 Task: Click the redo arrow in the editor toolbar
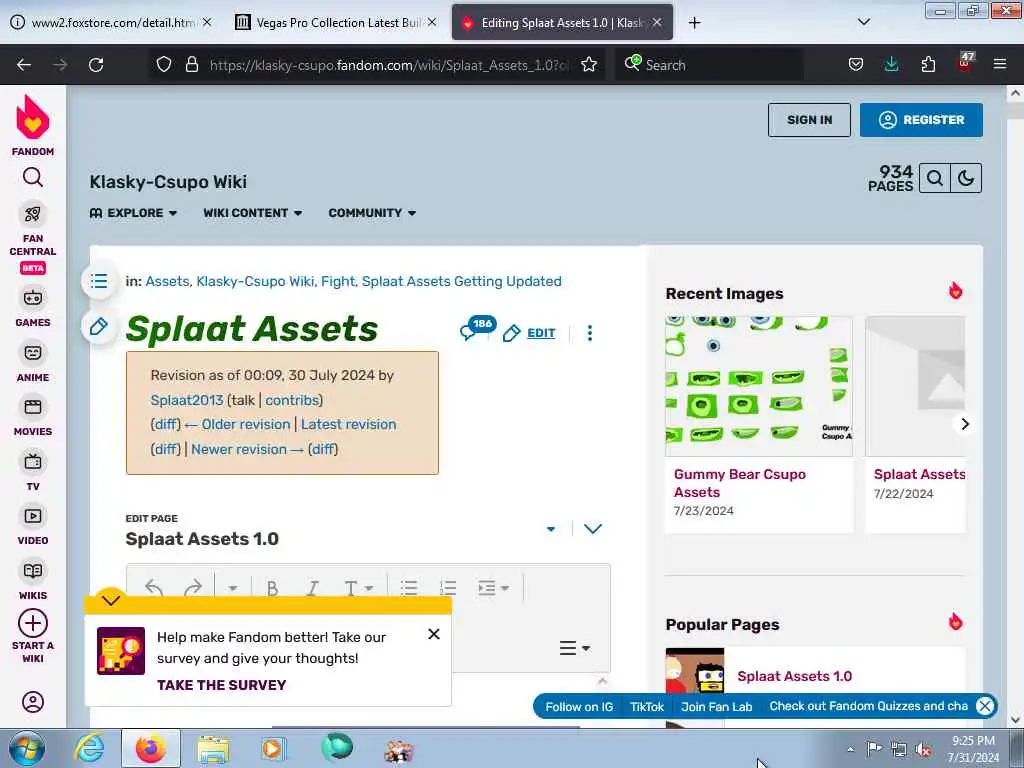[193, 588]
